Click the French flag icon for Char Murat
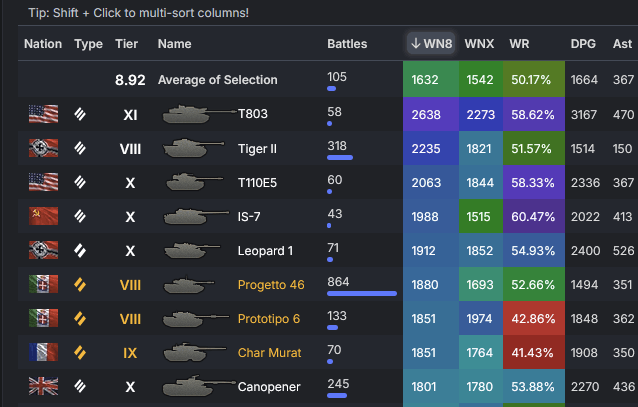Screen dimensions: 638x407 [43, 352]
